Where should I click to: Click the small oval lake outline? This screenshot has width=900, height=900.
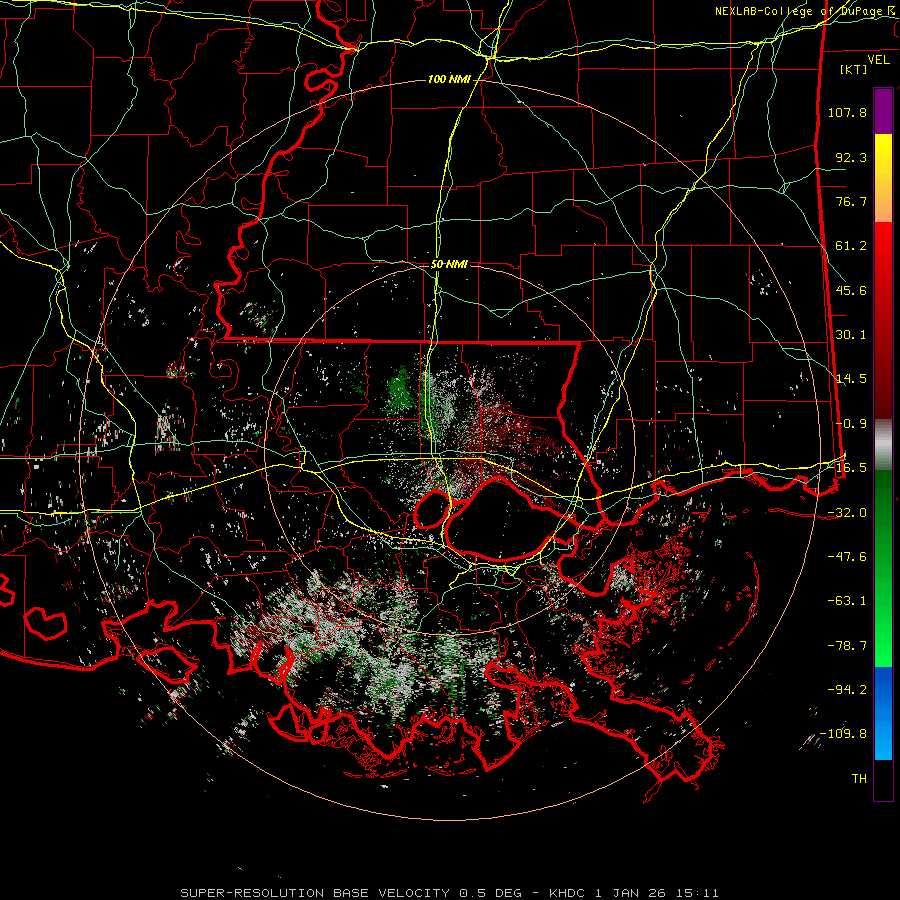432,510
